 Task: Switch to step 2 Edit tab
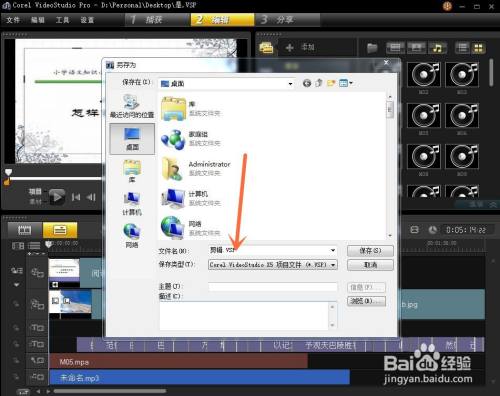point(222,20)
